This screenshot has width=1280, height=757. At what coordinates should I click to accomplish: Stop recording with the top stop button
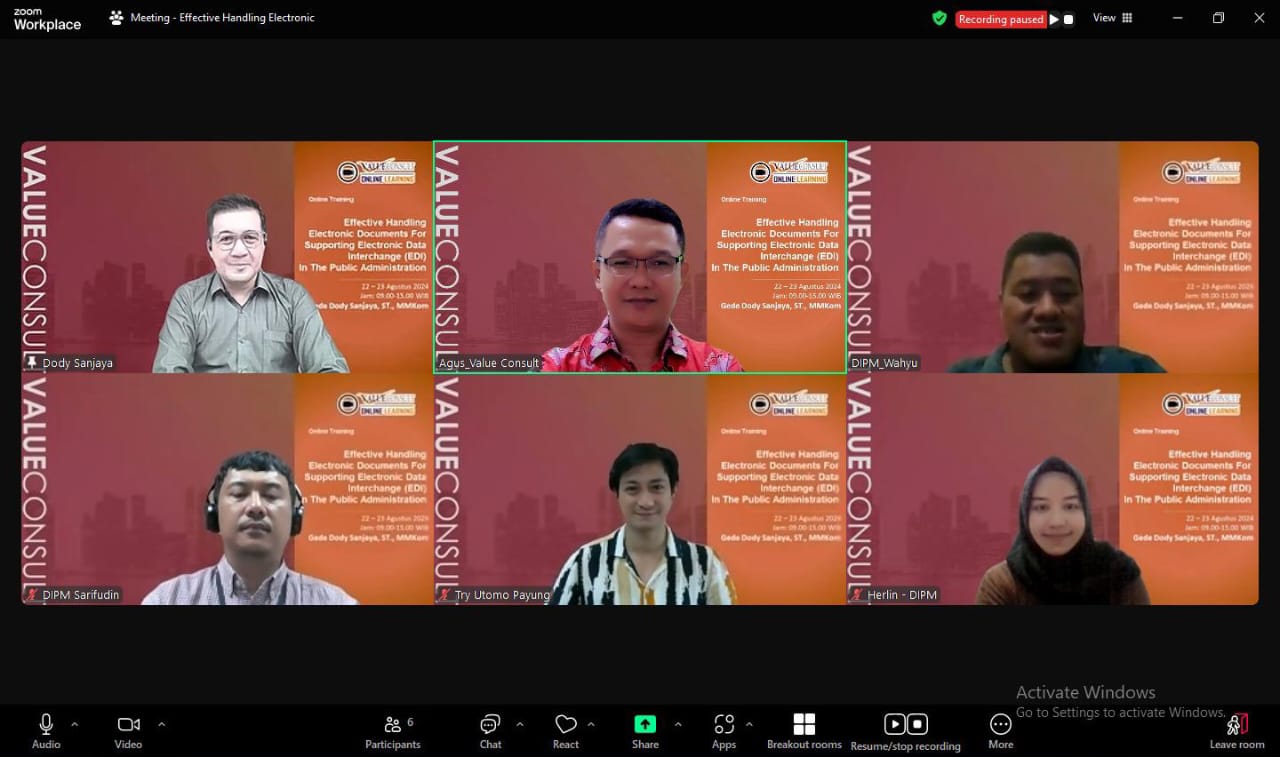1068,19
